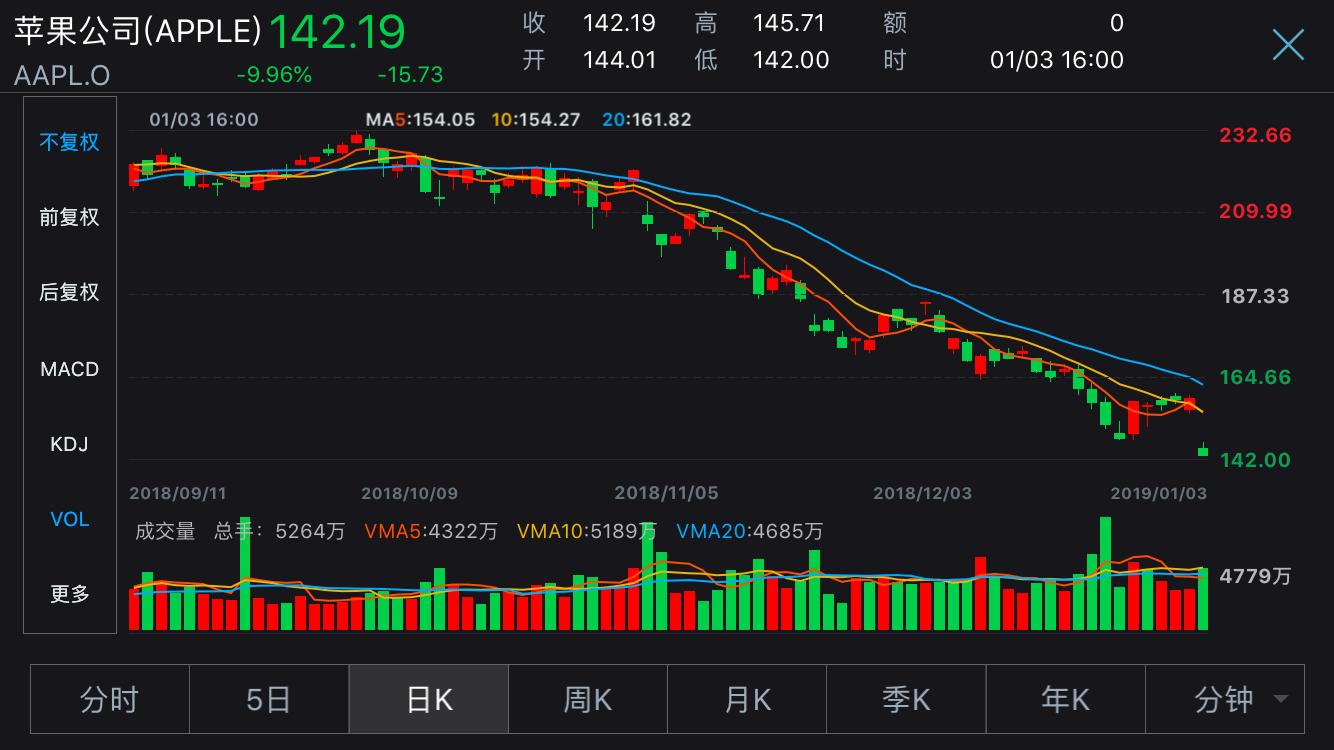Open the 季K quarterly chart tab

(906, 699)
